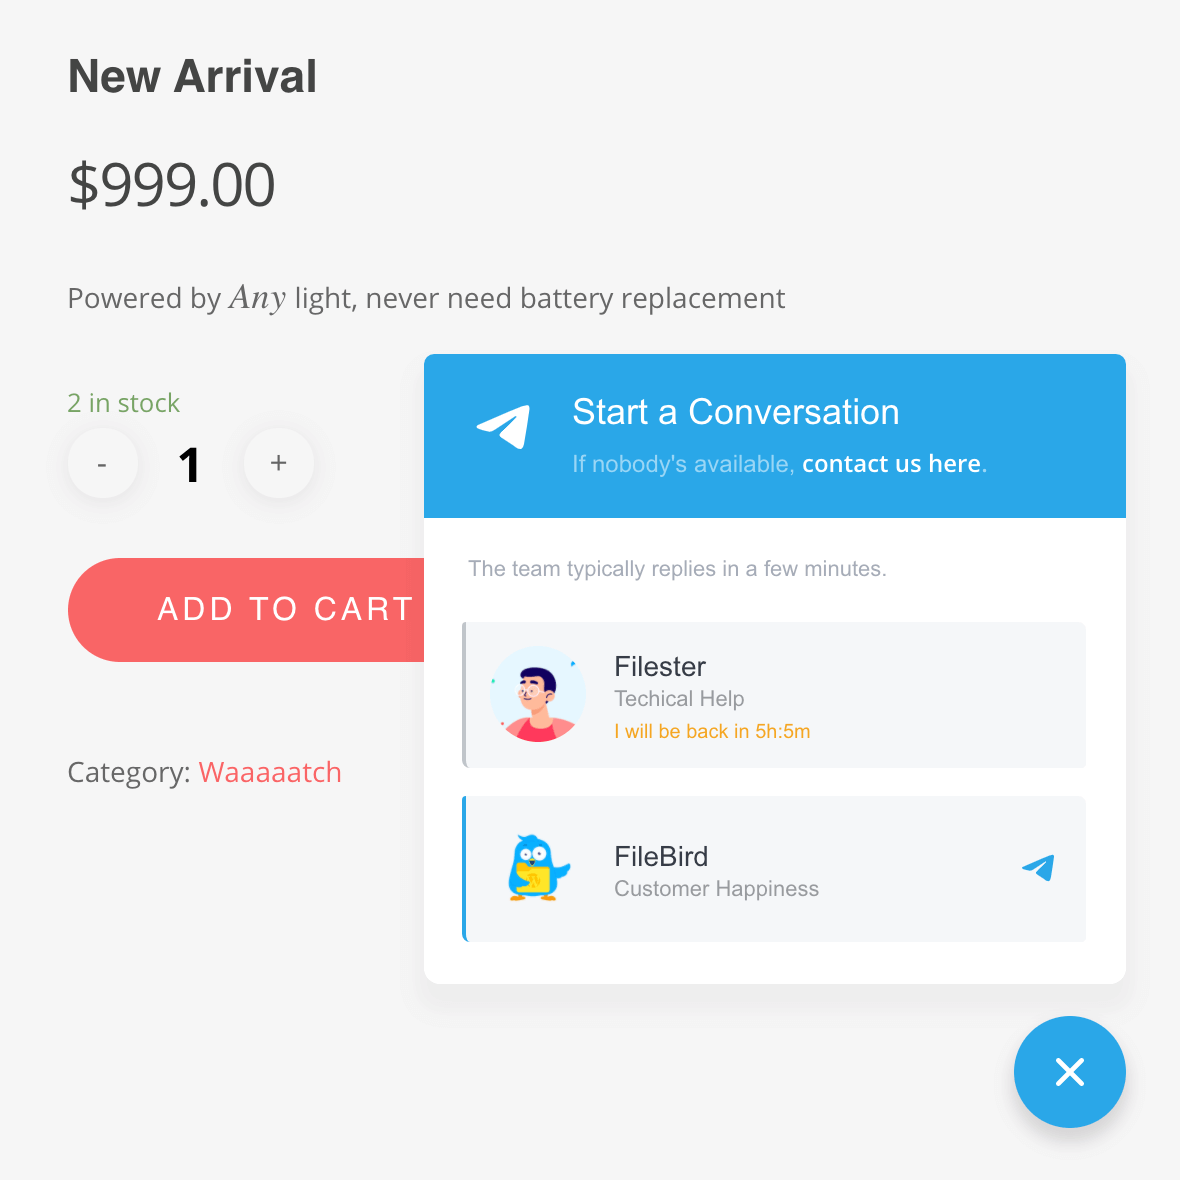Click the FileBird blue bird avatar
The image size is (1180, 1180).
pyautogui.click(x=537, y=868)
